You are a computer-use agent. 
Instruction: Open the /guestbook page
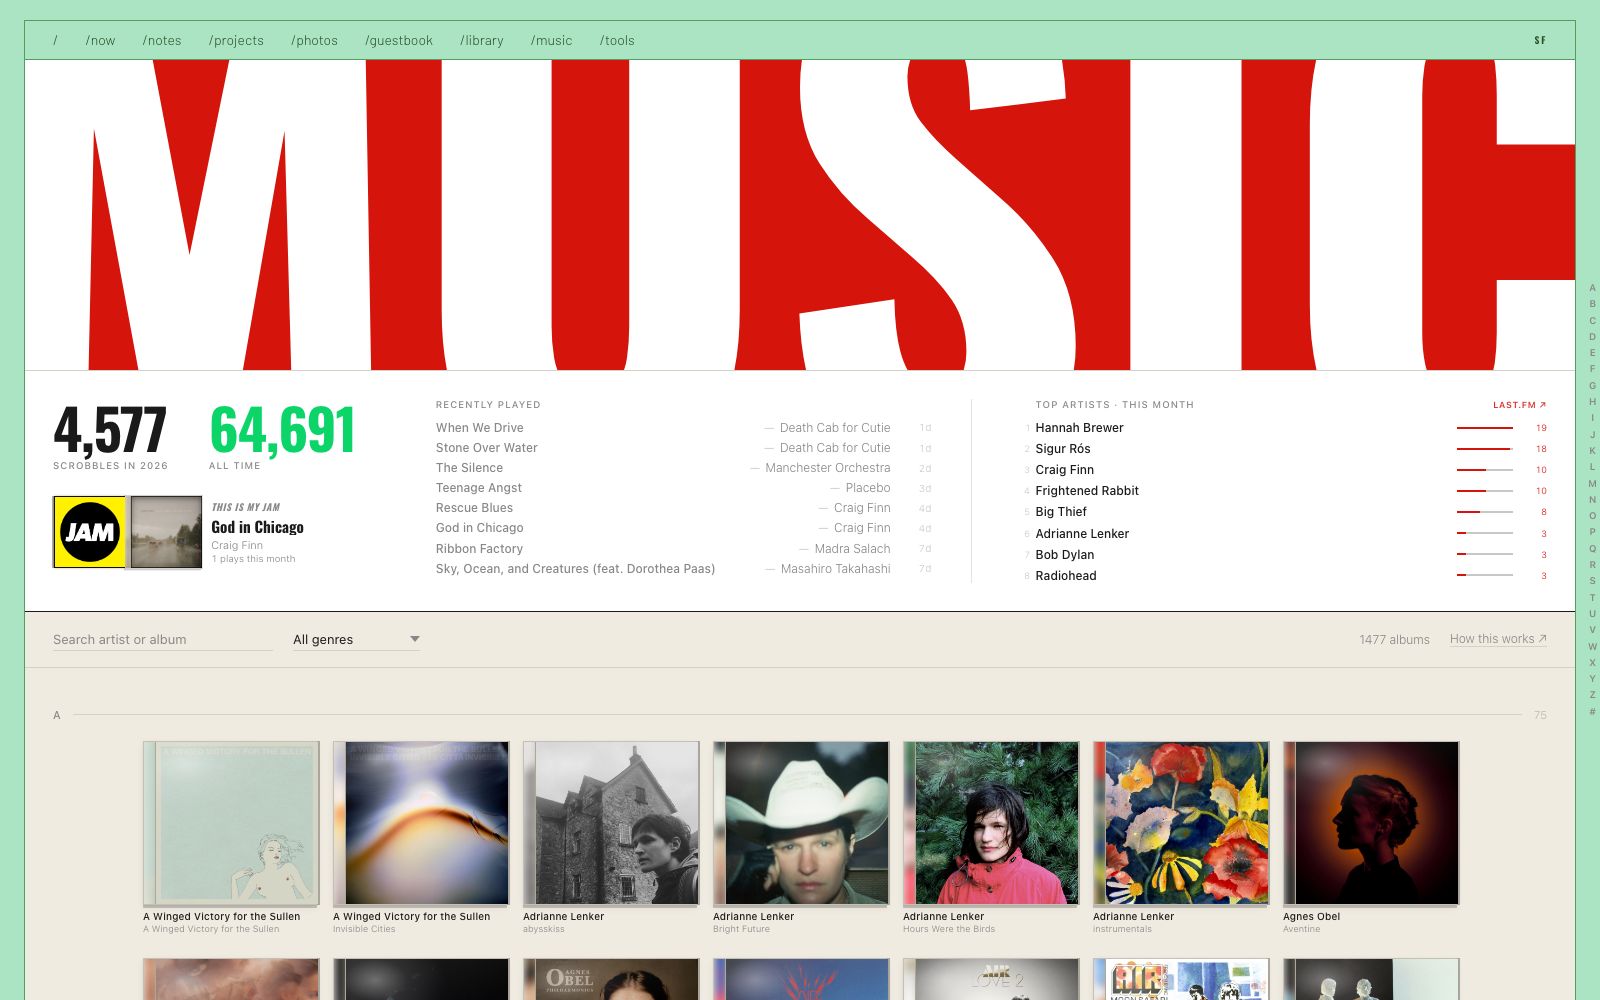tap(399, 41)
